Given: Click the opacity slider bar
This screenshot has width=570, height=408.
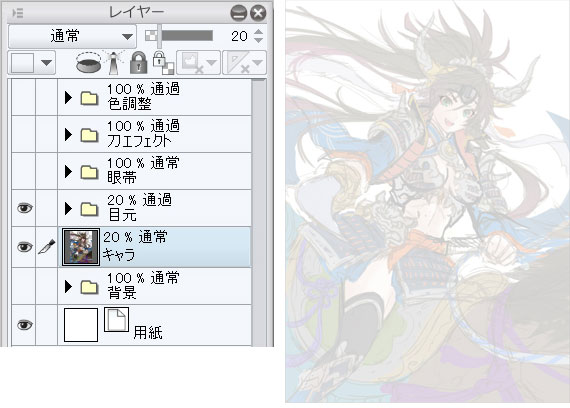Looking at the screenshot, I should click(x=186, y=36).
